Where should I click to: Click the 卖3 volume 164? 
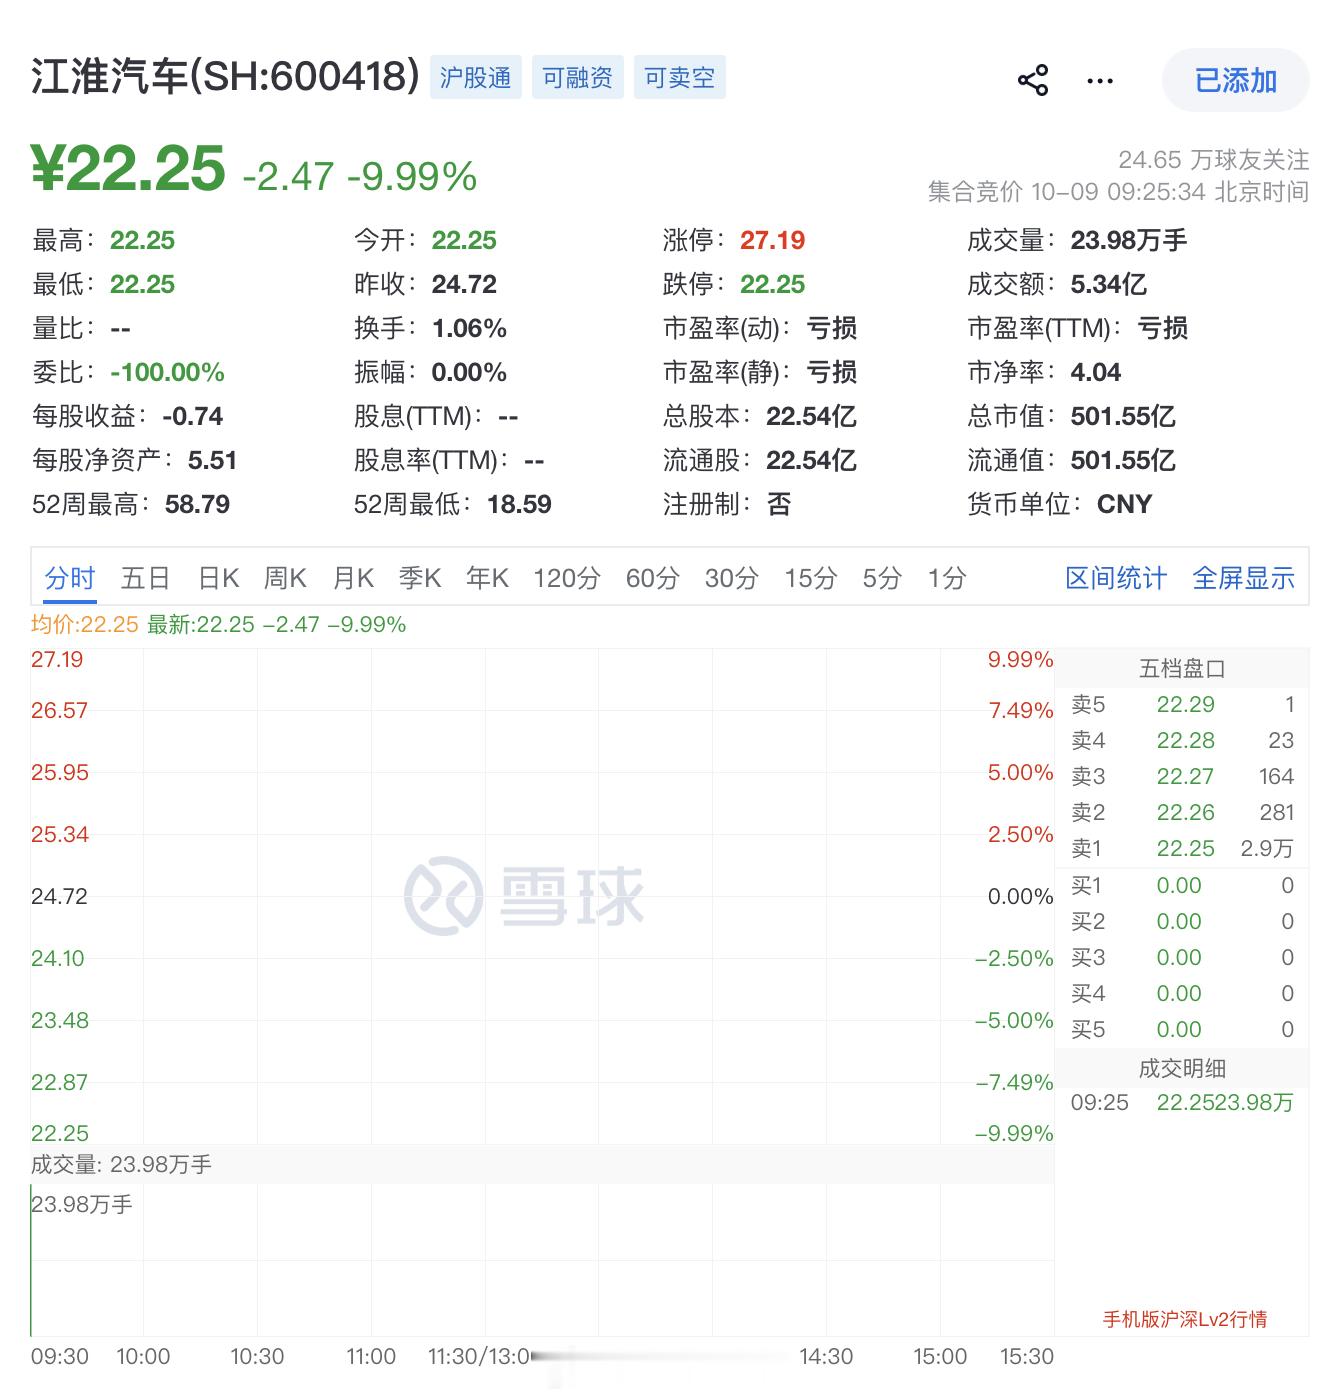click(x=1276, y=776)
